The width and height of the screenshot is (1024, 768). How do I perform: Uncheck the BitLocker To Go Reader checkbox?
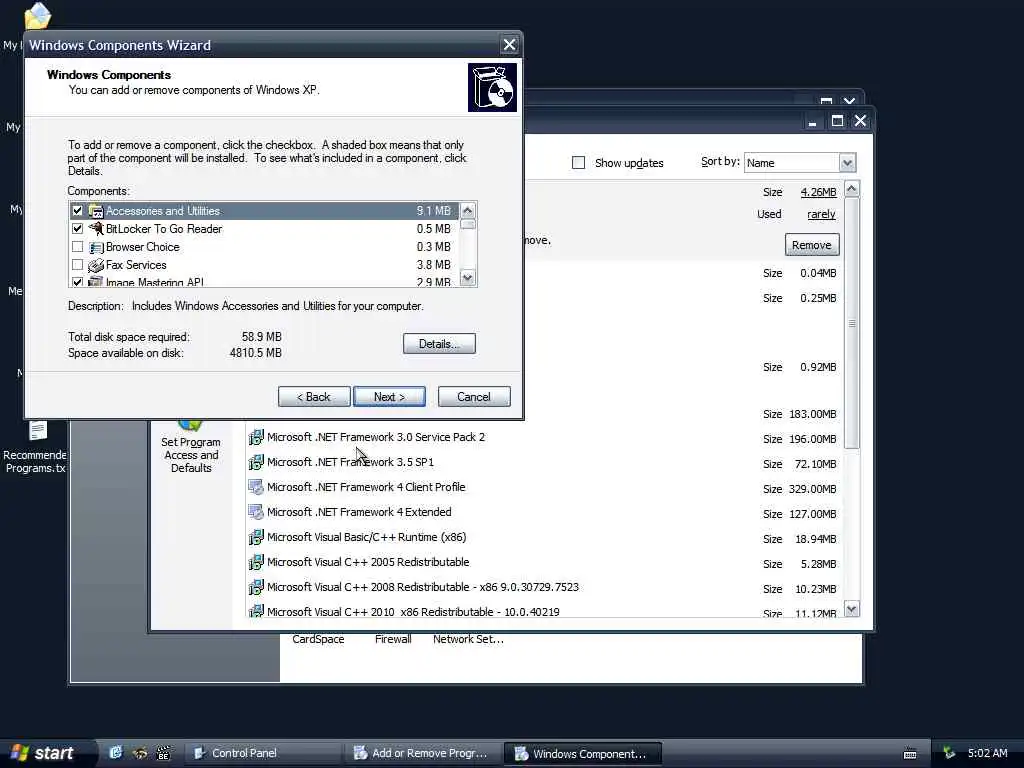78,229
